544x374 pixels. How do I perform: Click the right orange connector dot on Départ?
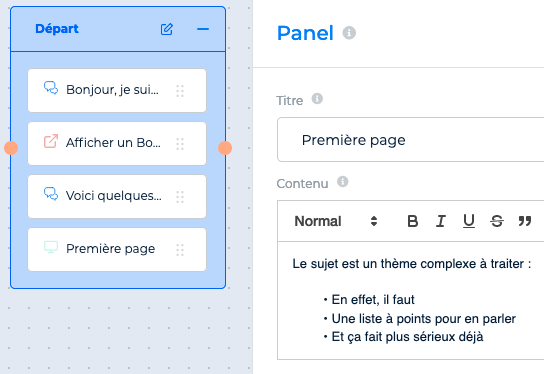[225, 148]
